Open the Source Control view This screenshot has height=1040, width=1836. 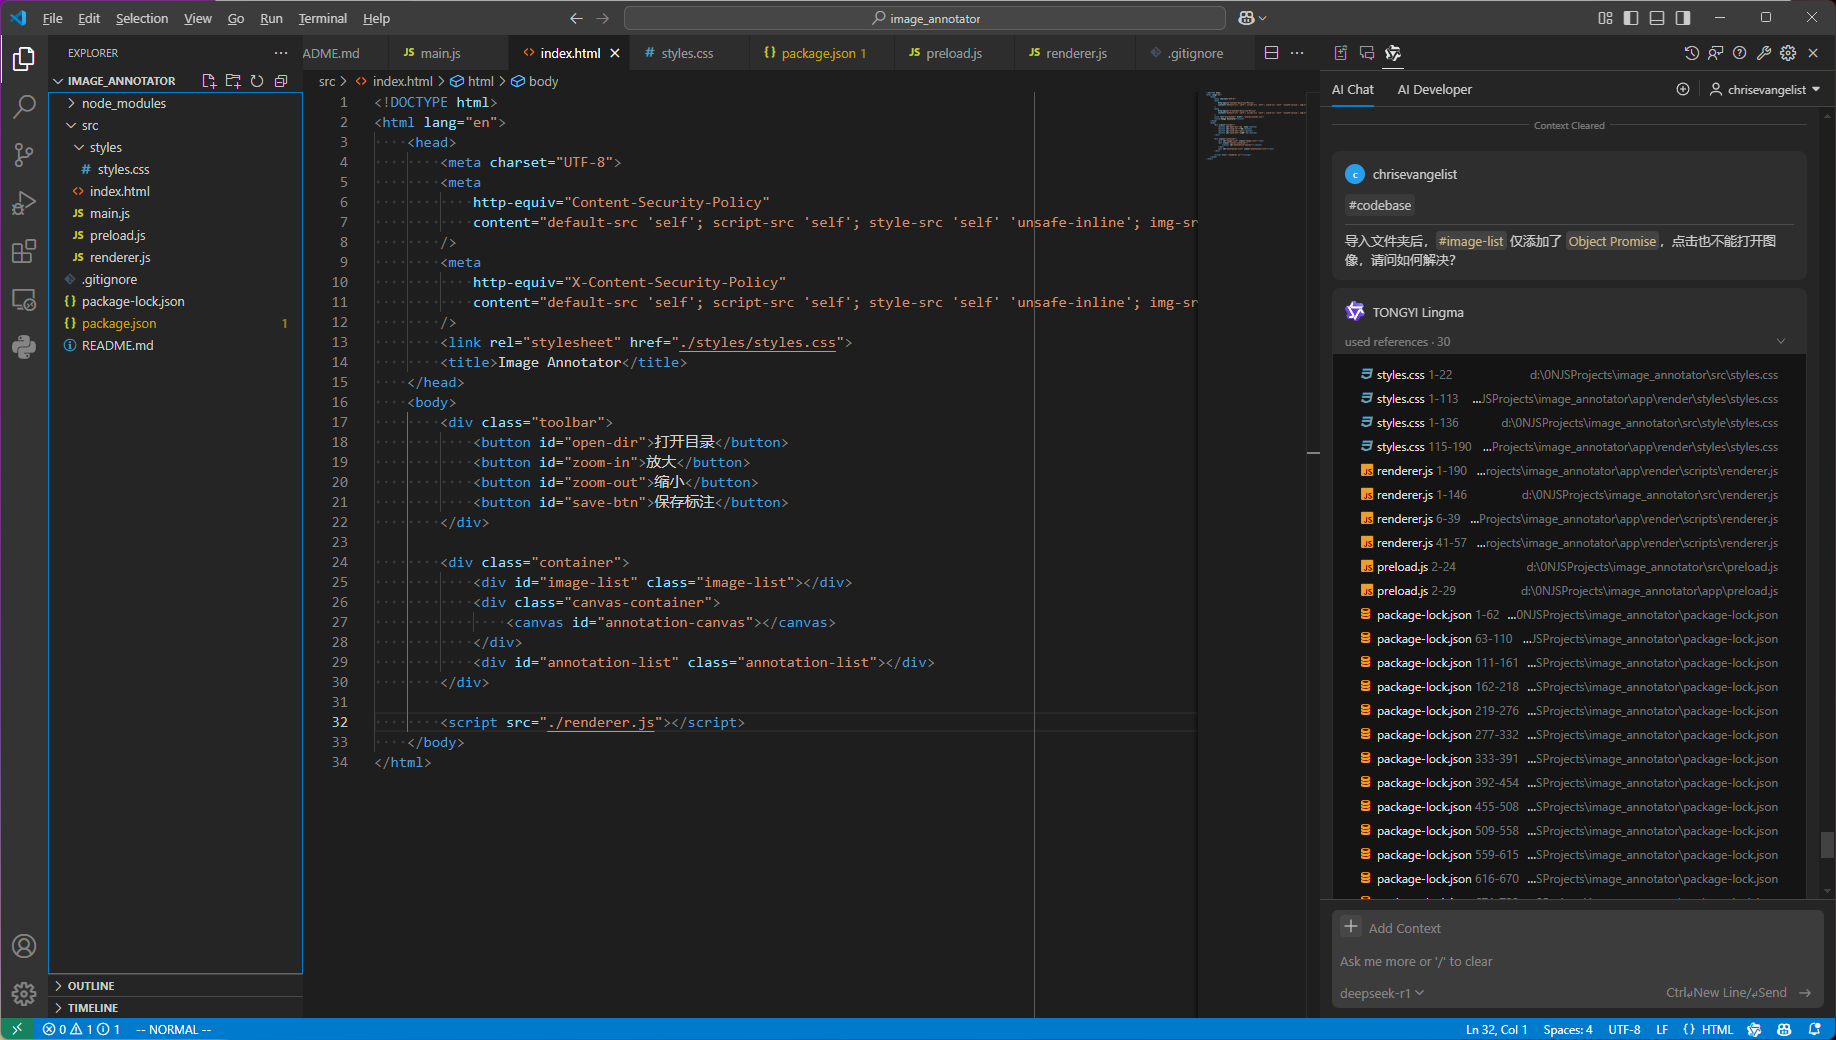[24, 155]
